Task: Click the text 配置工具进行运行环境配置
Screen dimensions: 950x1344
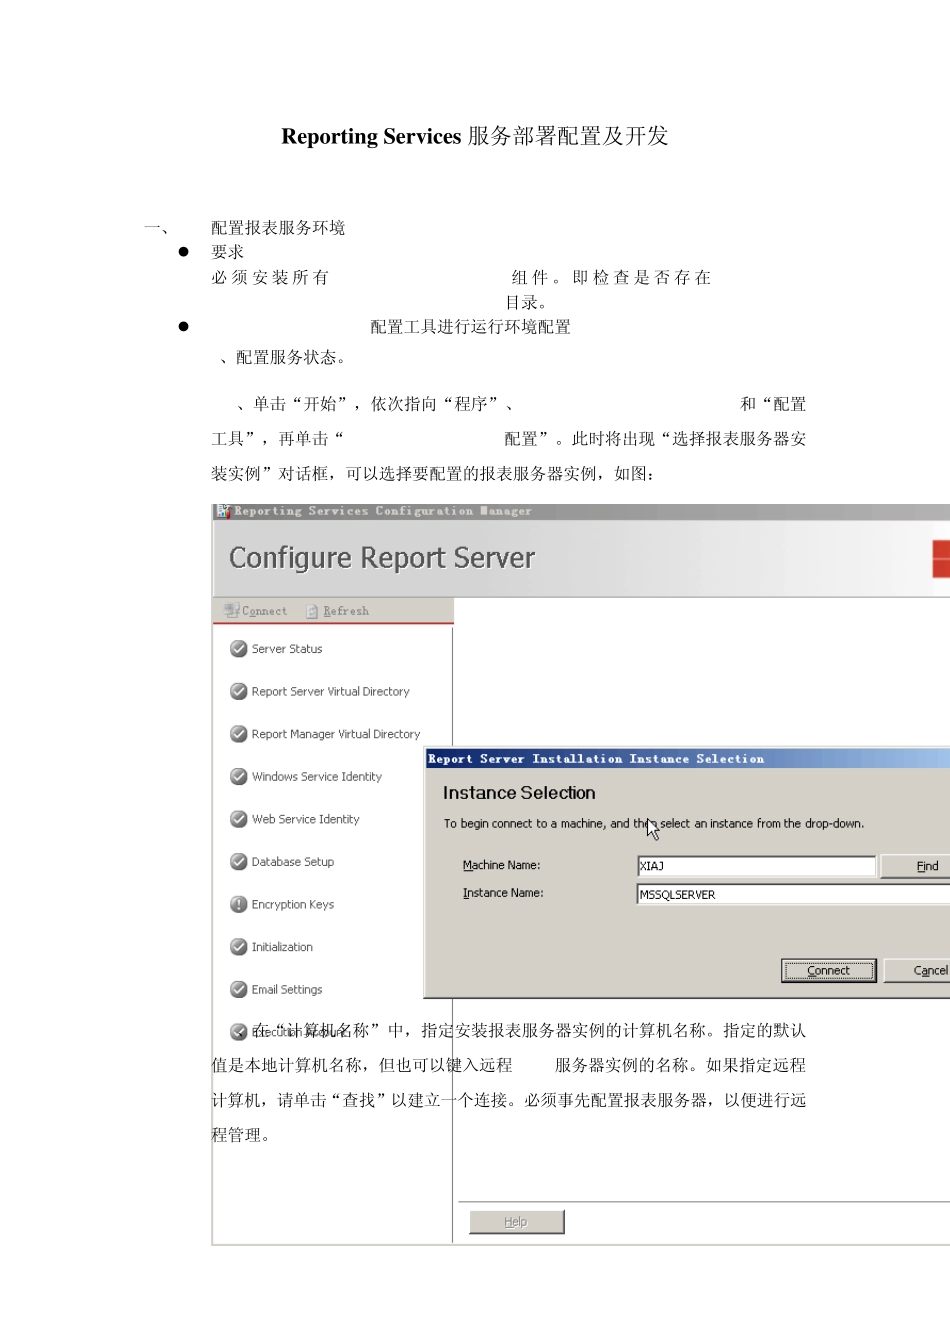Action: click(470, 327)
